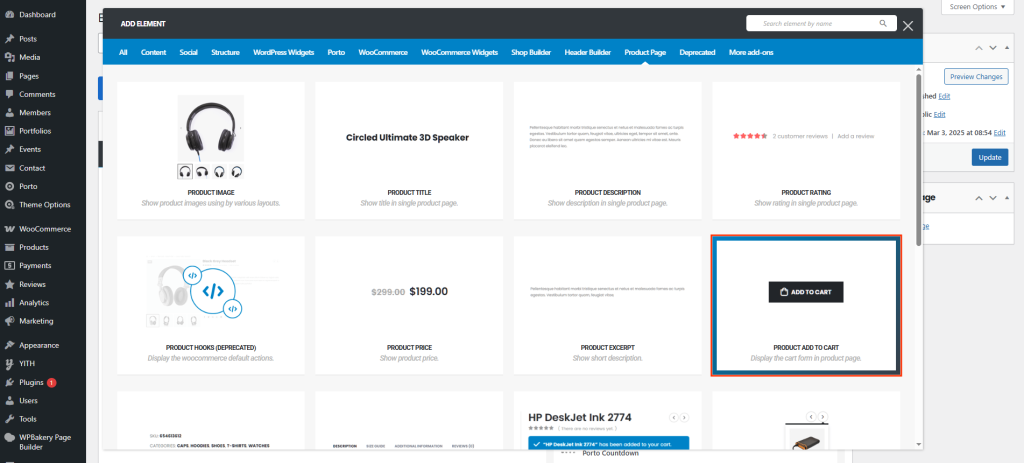Click the Analytics sidebar icon

pyautogui.click(x=9, y=302)
